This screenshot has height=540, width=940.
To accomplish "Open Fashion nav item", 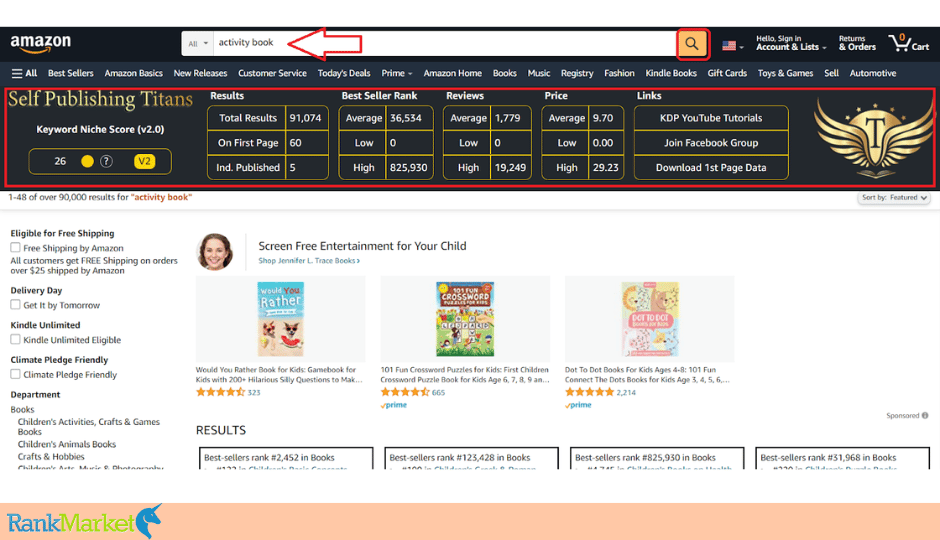I will [x=619, y=73].
